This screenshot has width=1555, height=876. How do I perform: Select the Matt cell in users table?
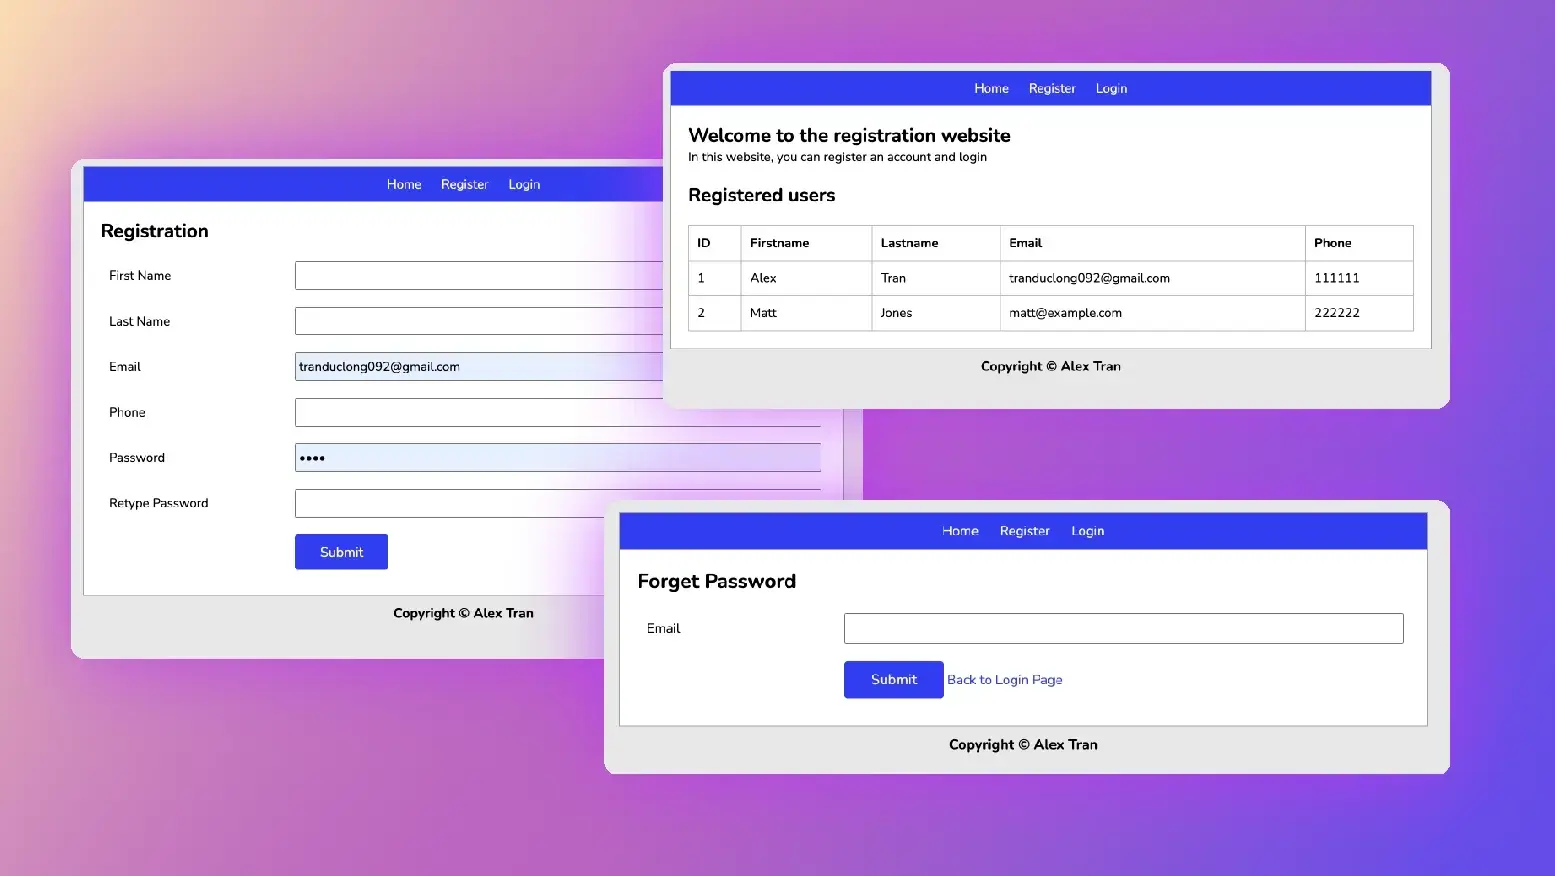coord(806,313)
